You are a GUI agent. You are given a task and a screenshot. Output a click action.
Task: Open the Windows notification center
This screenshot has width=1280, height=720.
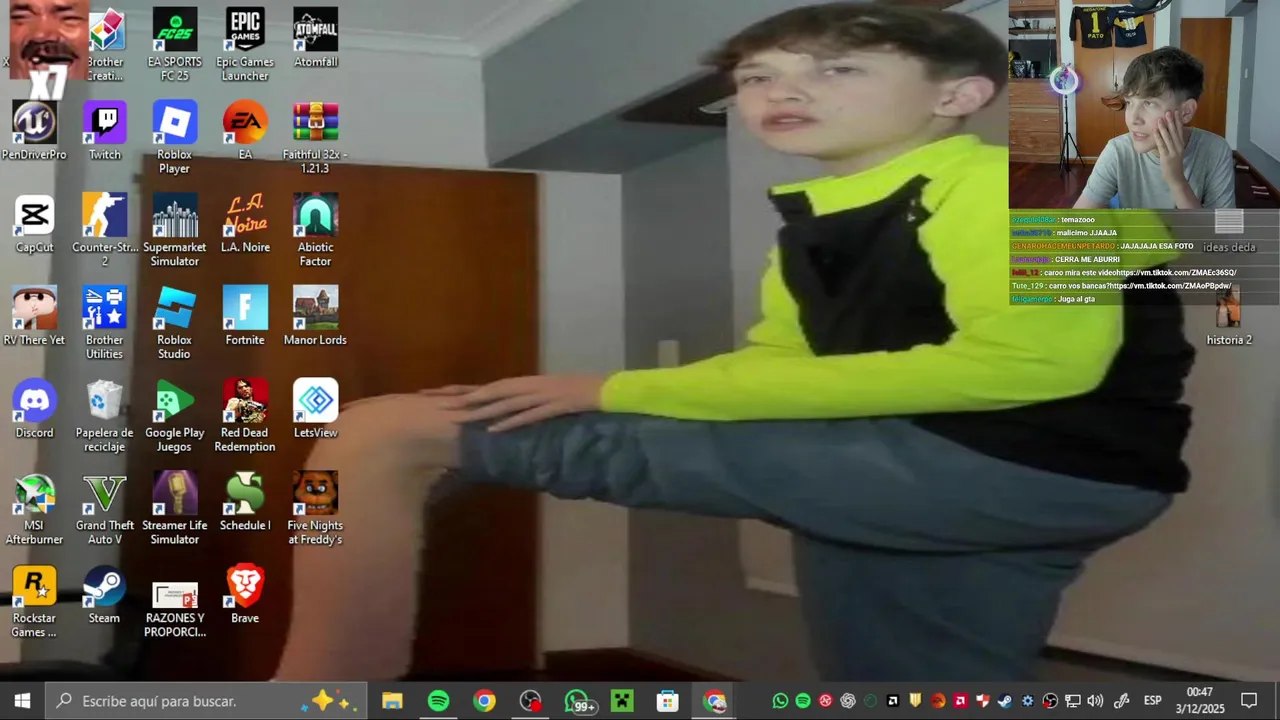tap(1249, 701)
